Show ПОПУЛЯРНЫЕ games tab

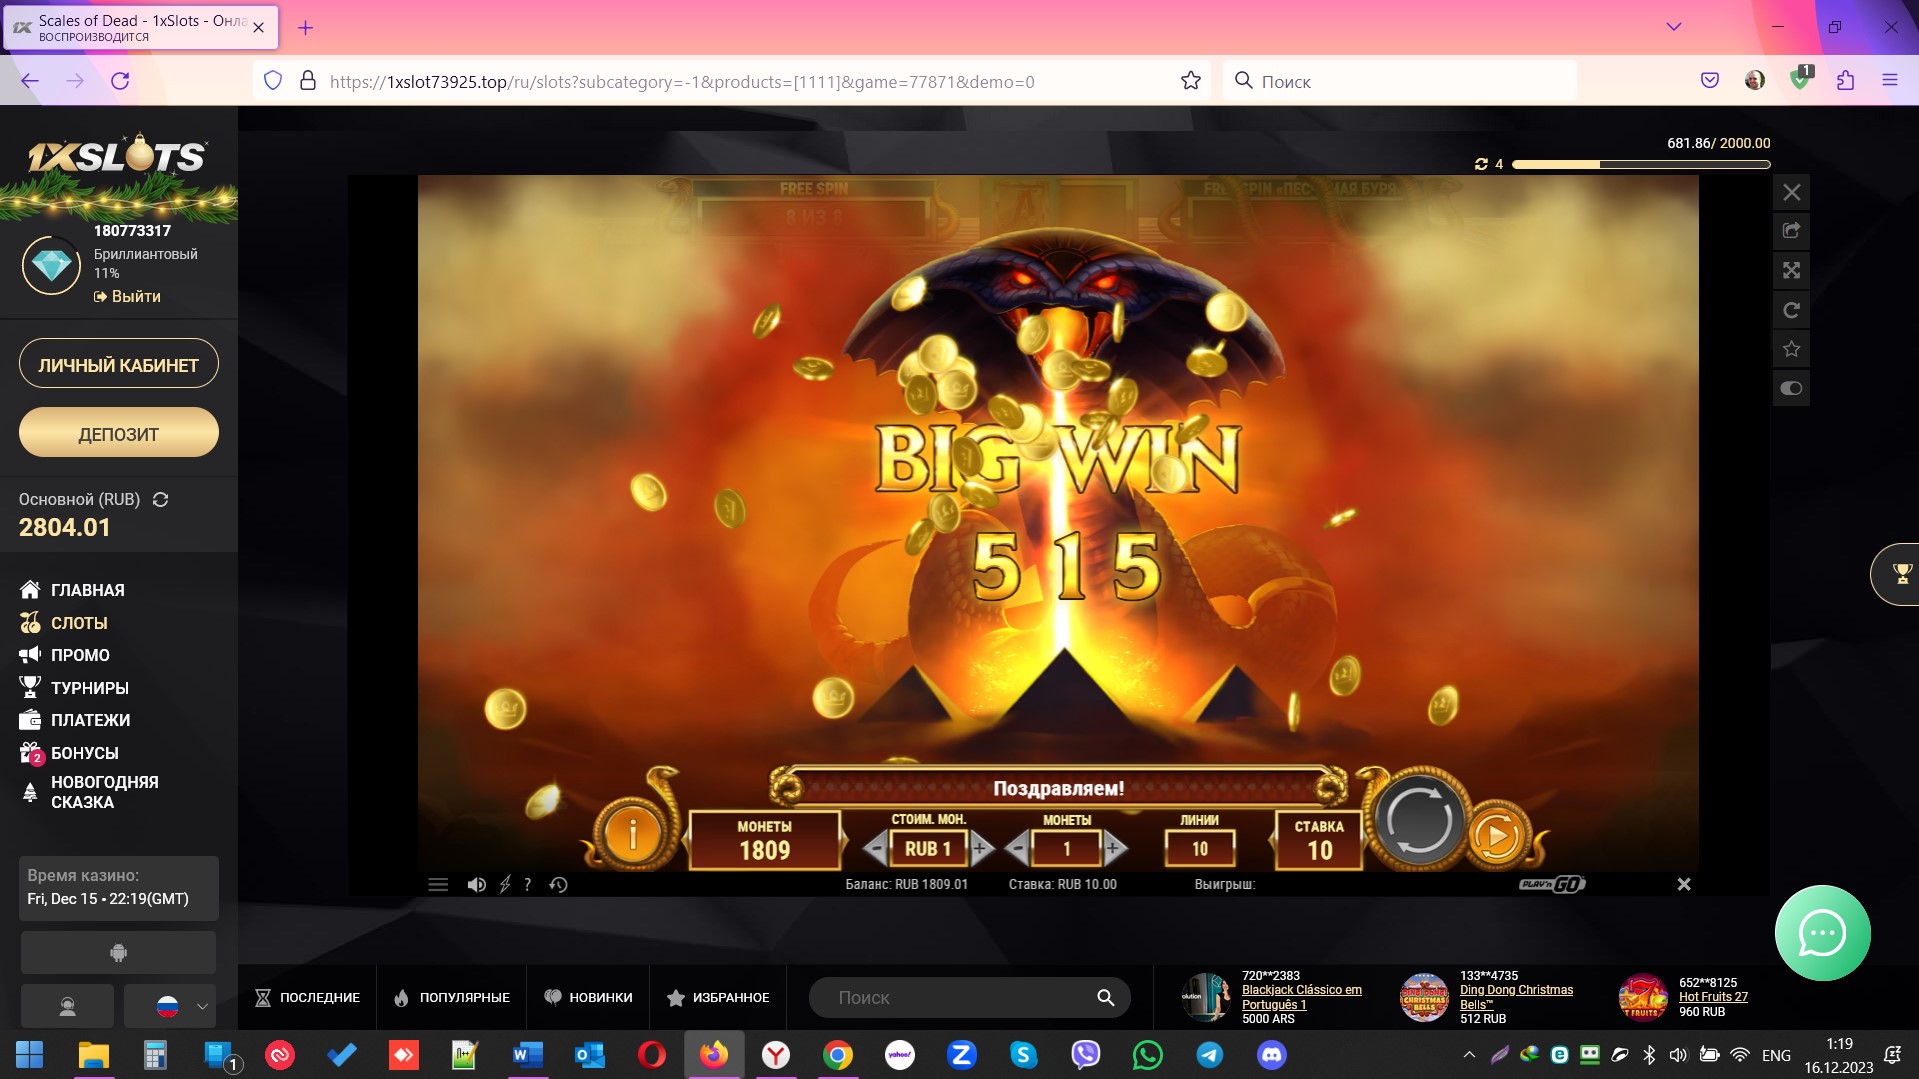(452, 998)
